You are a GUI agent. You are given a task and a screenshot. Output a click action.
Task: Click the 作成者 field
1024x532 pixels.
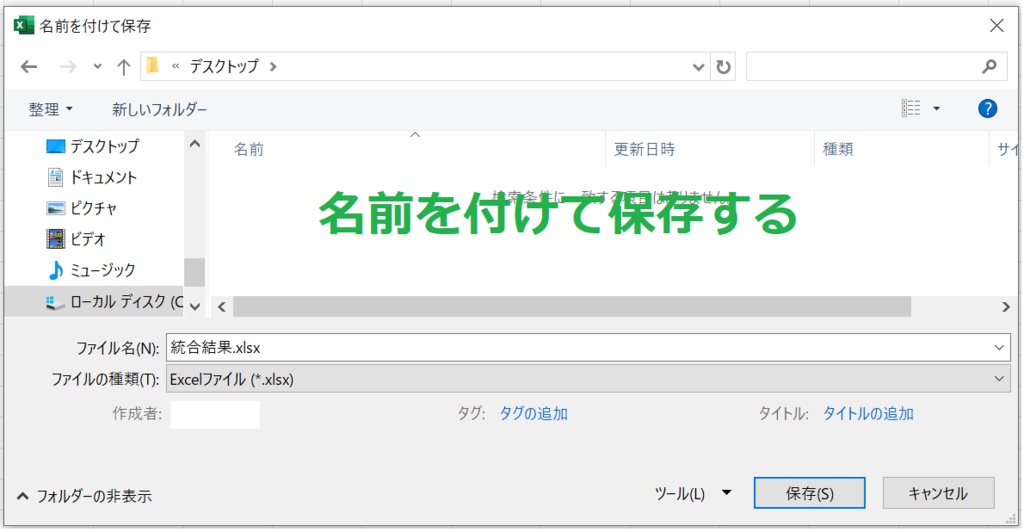tap(215, 415)
